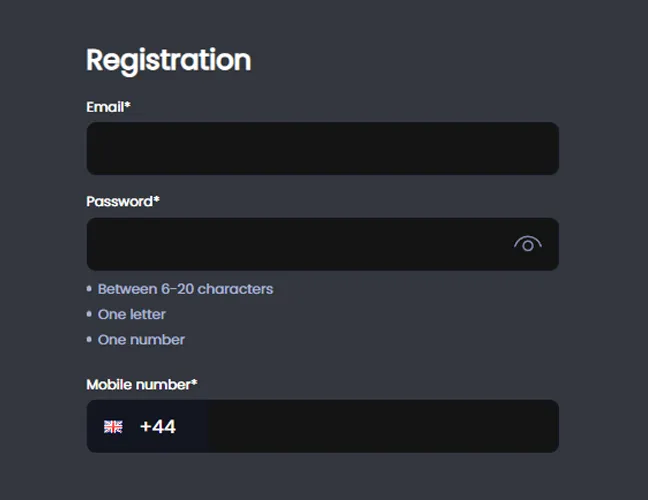
Task: Click the Password field label
Action: pos(119,201)
